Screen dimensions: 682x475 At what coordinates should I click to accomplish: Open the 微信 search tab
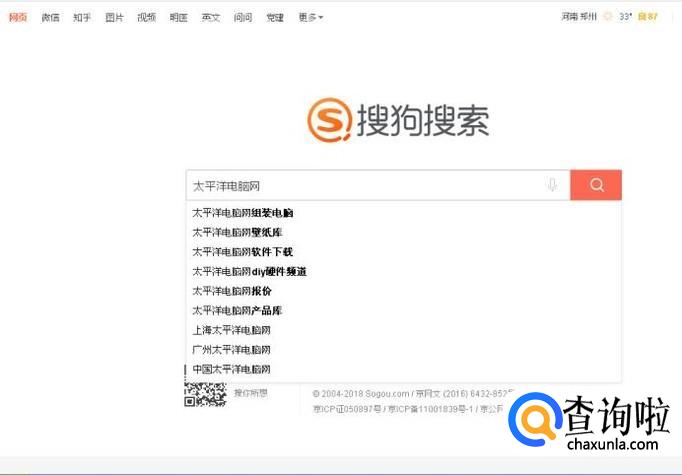[x=50, y=17]
